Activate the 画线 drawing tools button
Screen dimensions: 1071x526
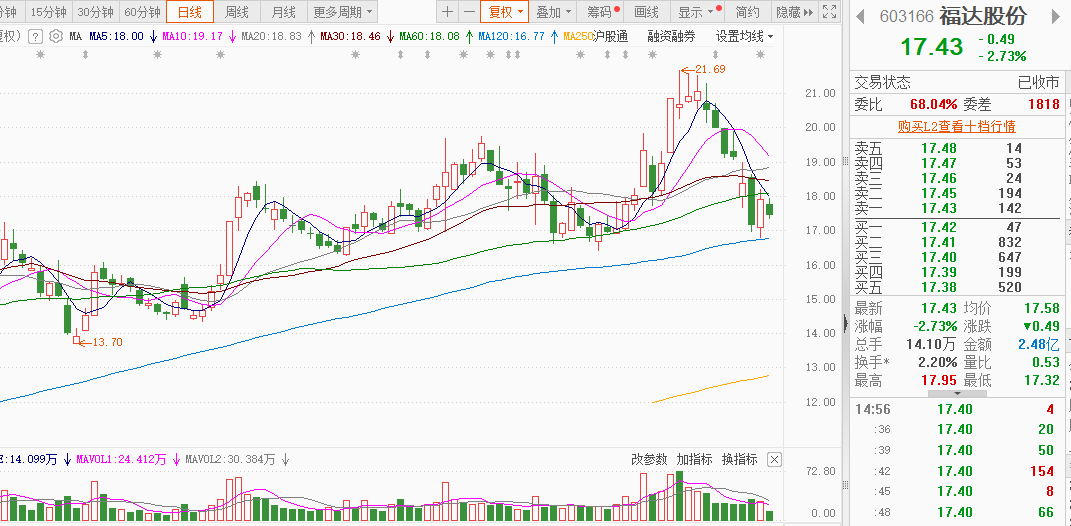tap(646, 12)
